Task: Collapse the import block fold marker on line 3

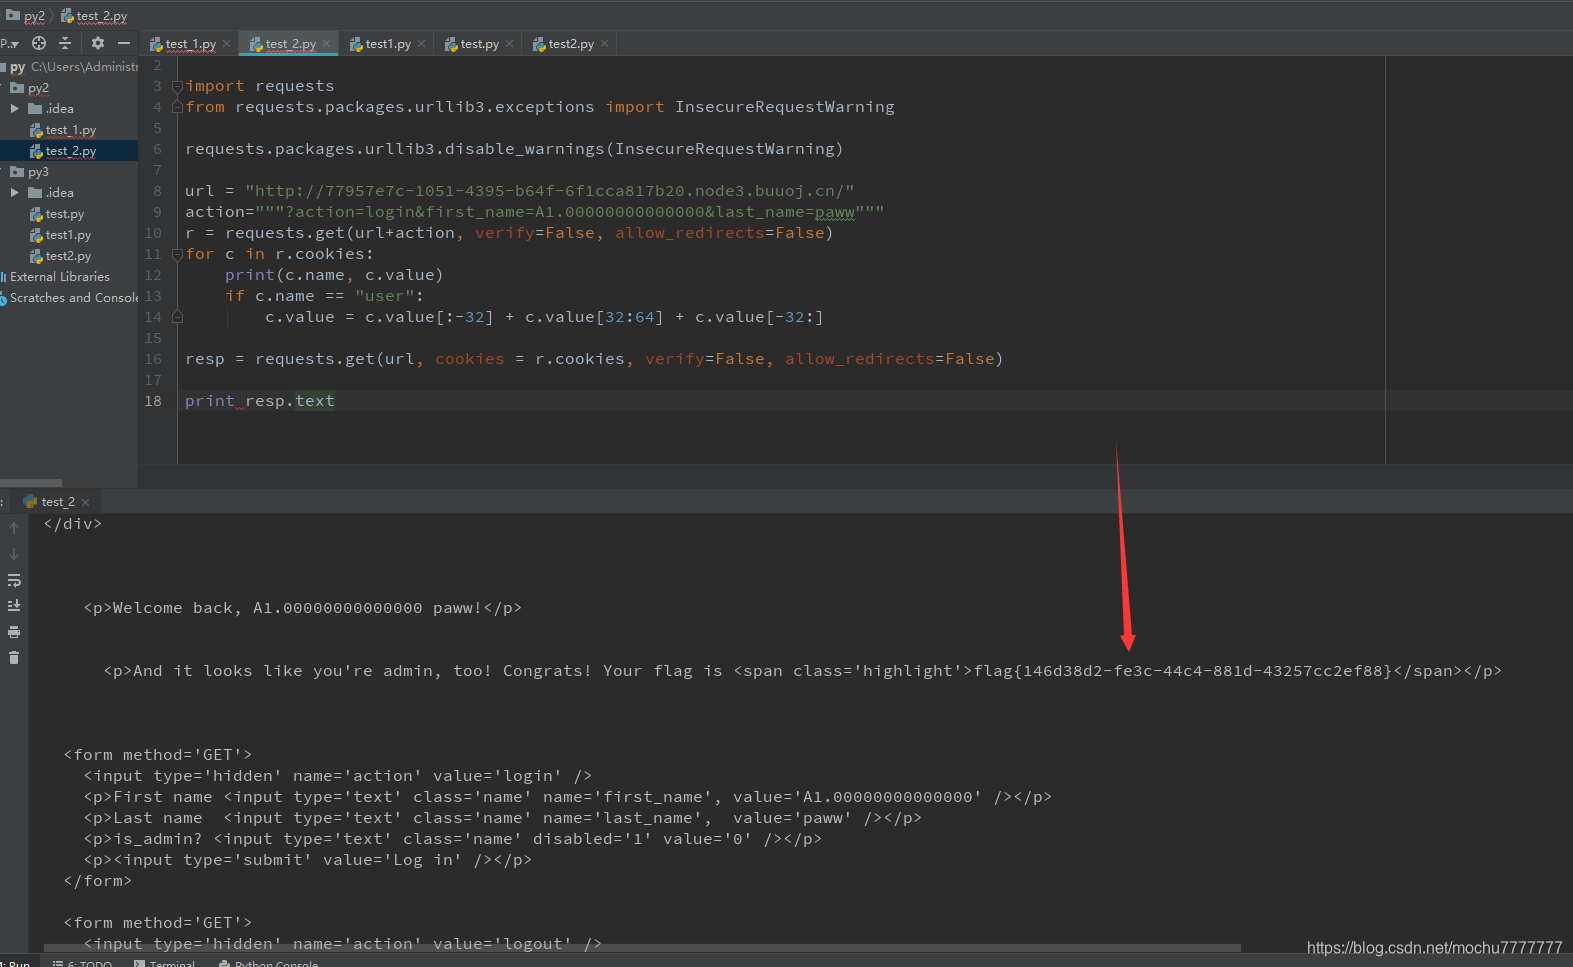Action: pyautogui.click(x=177, y=86)
